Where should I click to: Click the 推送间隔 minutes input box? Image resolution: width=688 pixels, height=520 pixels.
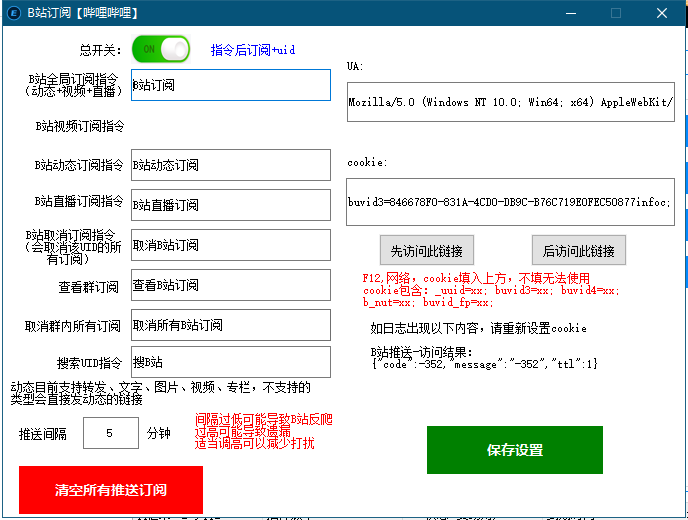pos(111,433)
